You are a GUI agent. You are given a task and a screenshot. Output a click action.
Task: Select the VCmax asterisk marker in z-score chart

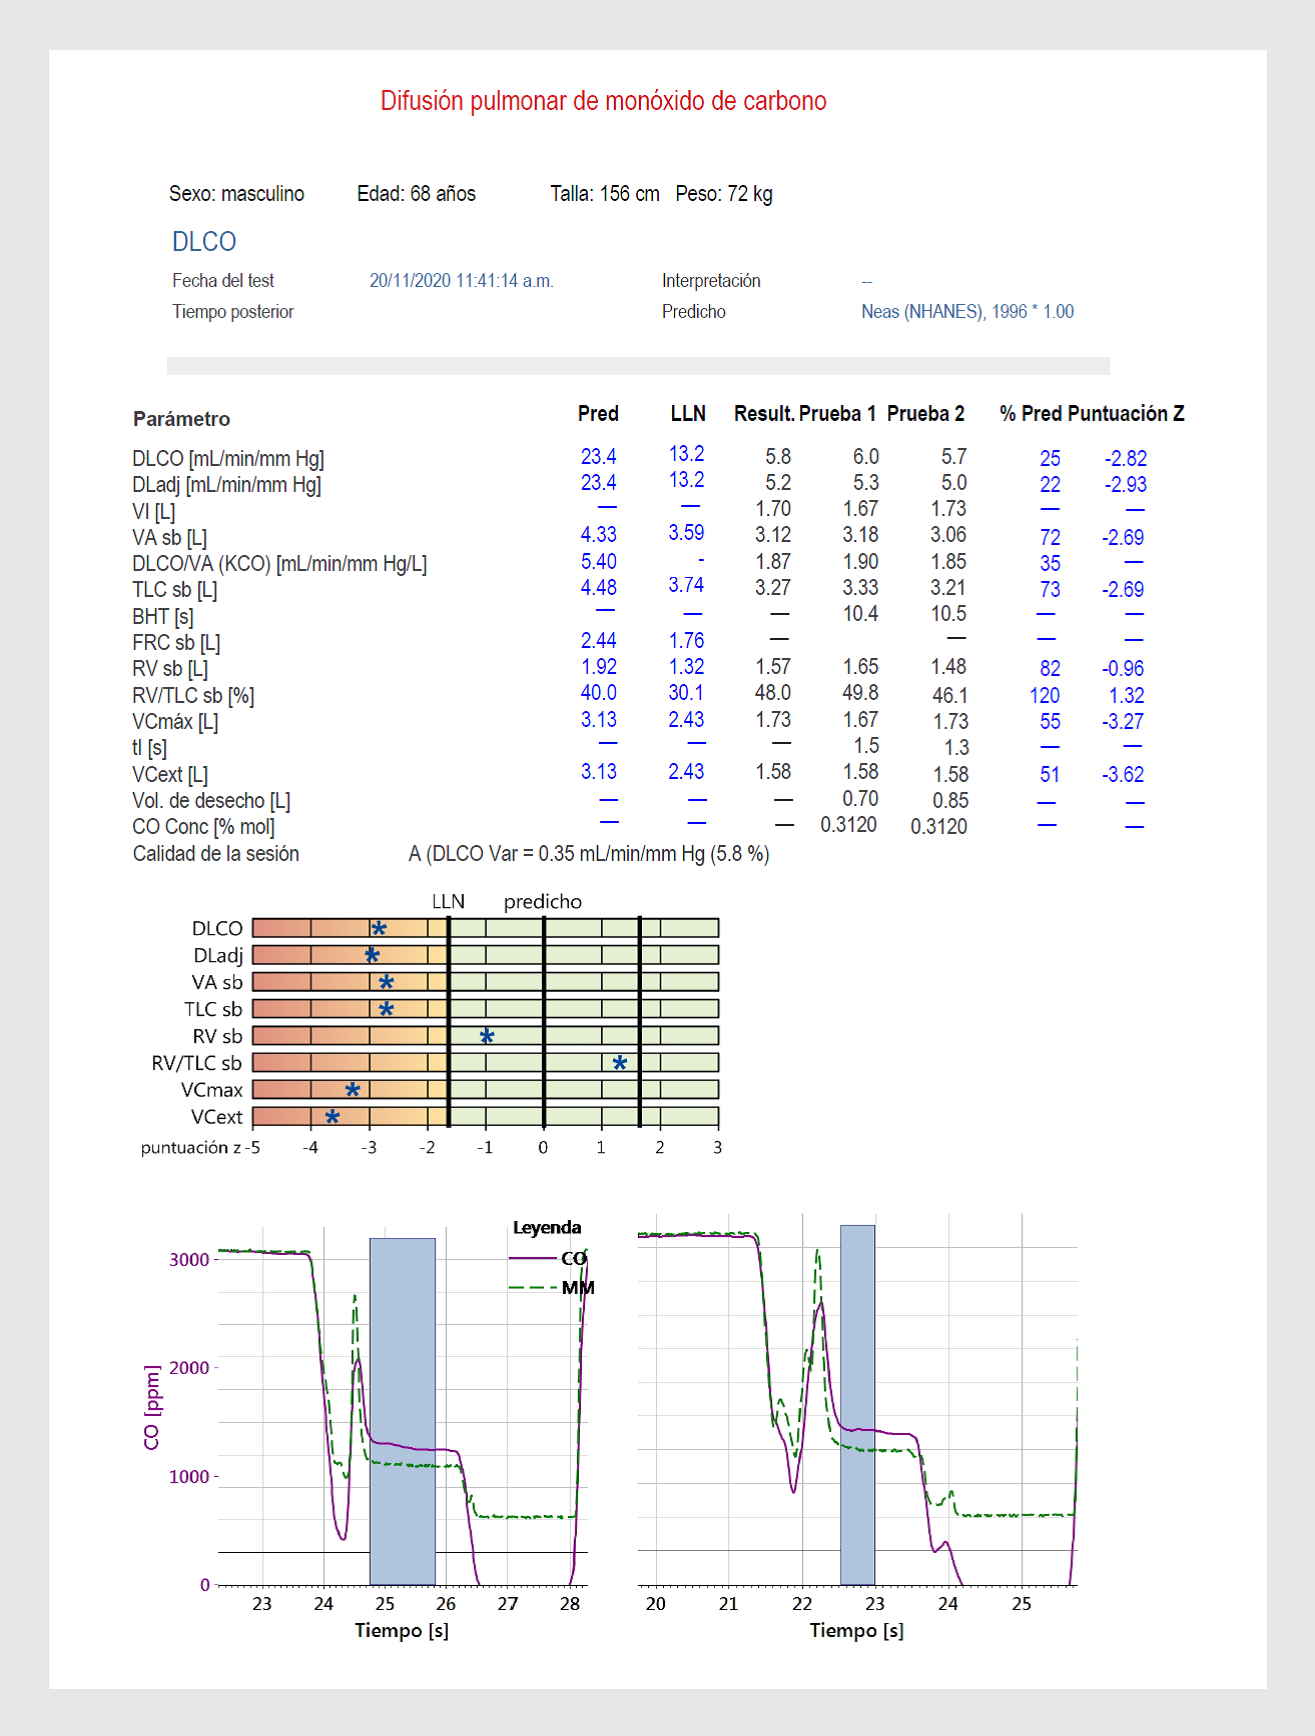point(353,1090)
